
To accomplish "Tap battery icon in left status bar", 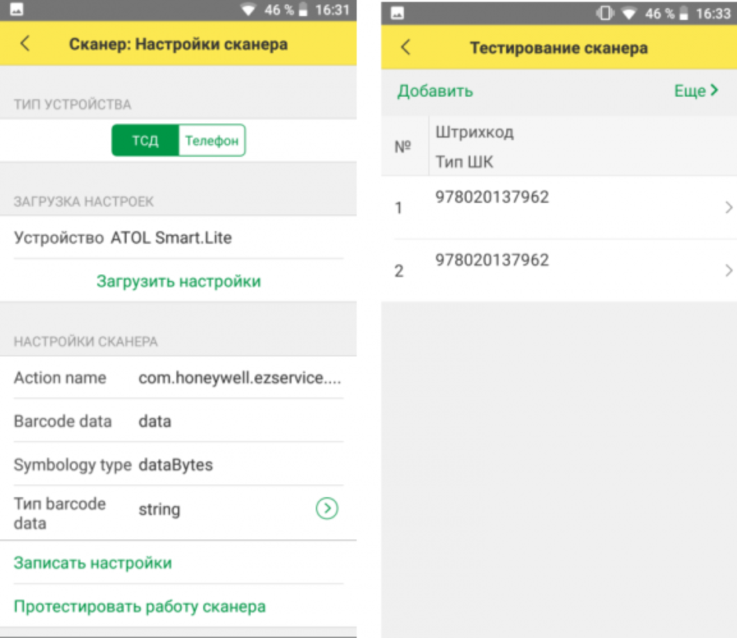I will coord(303,10).
